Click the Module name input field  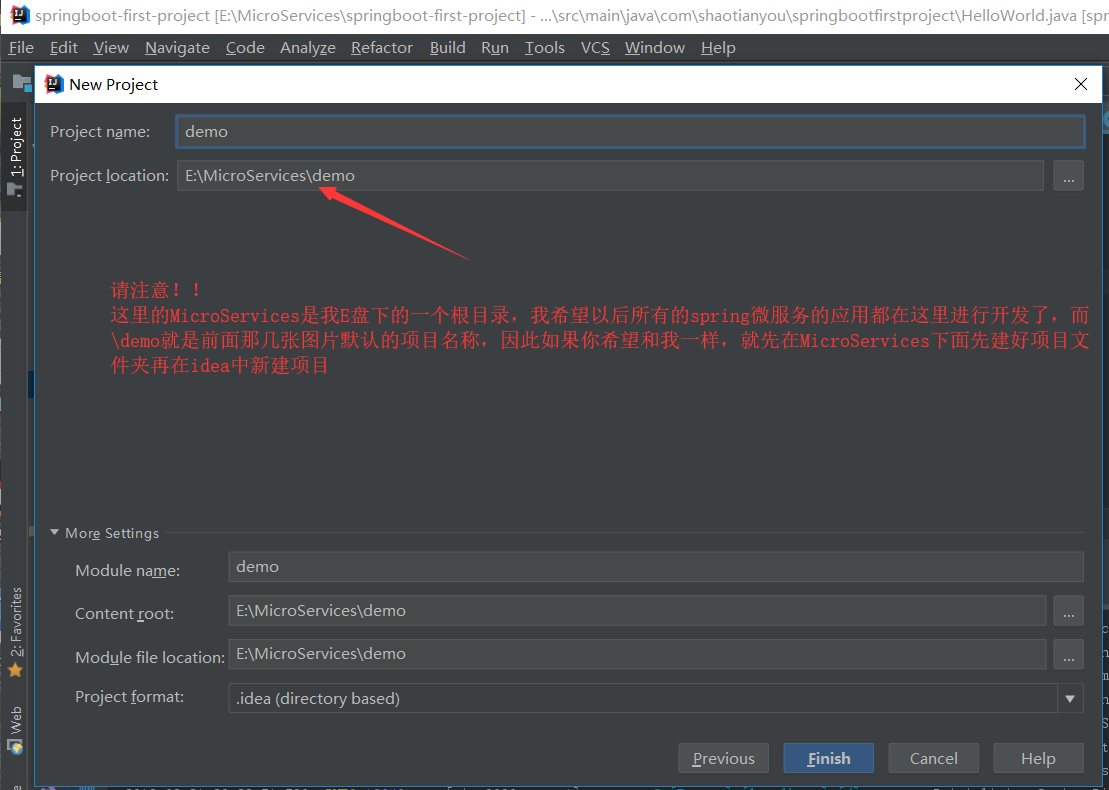click(656, 567)
